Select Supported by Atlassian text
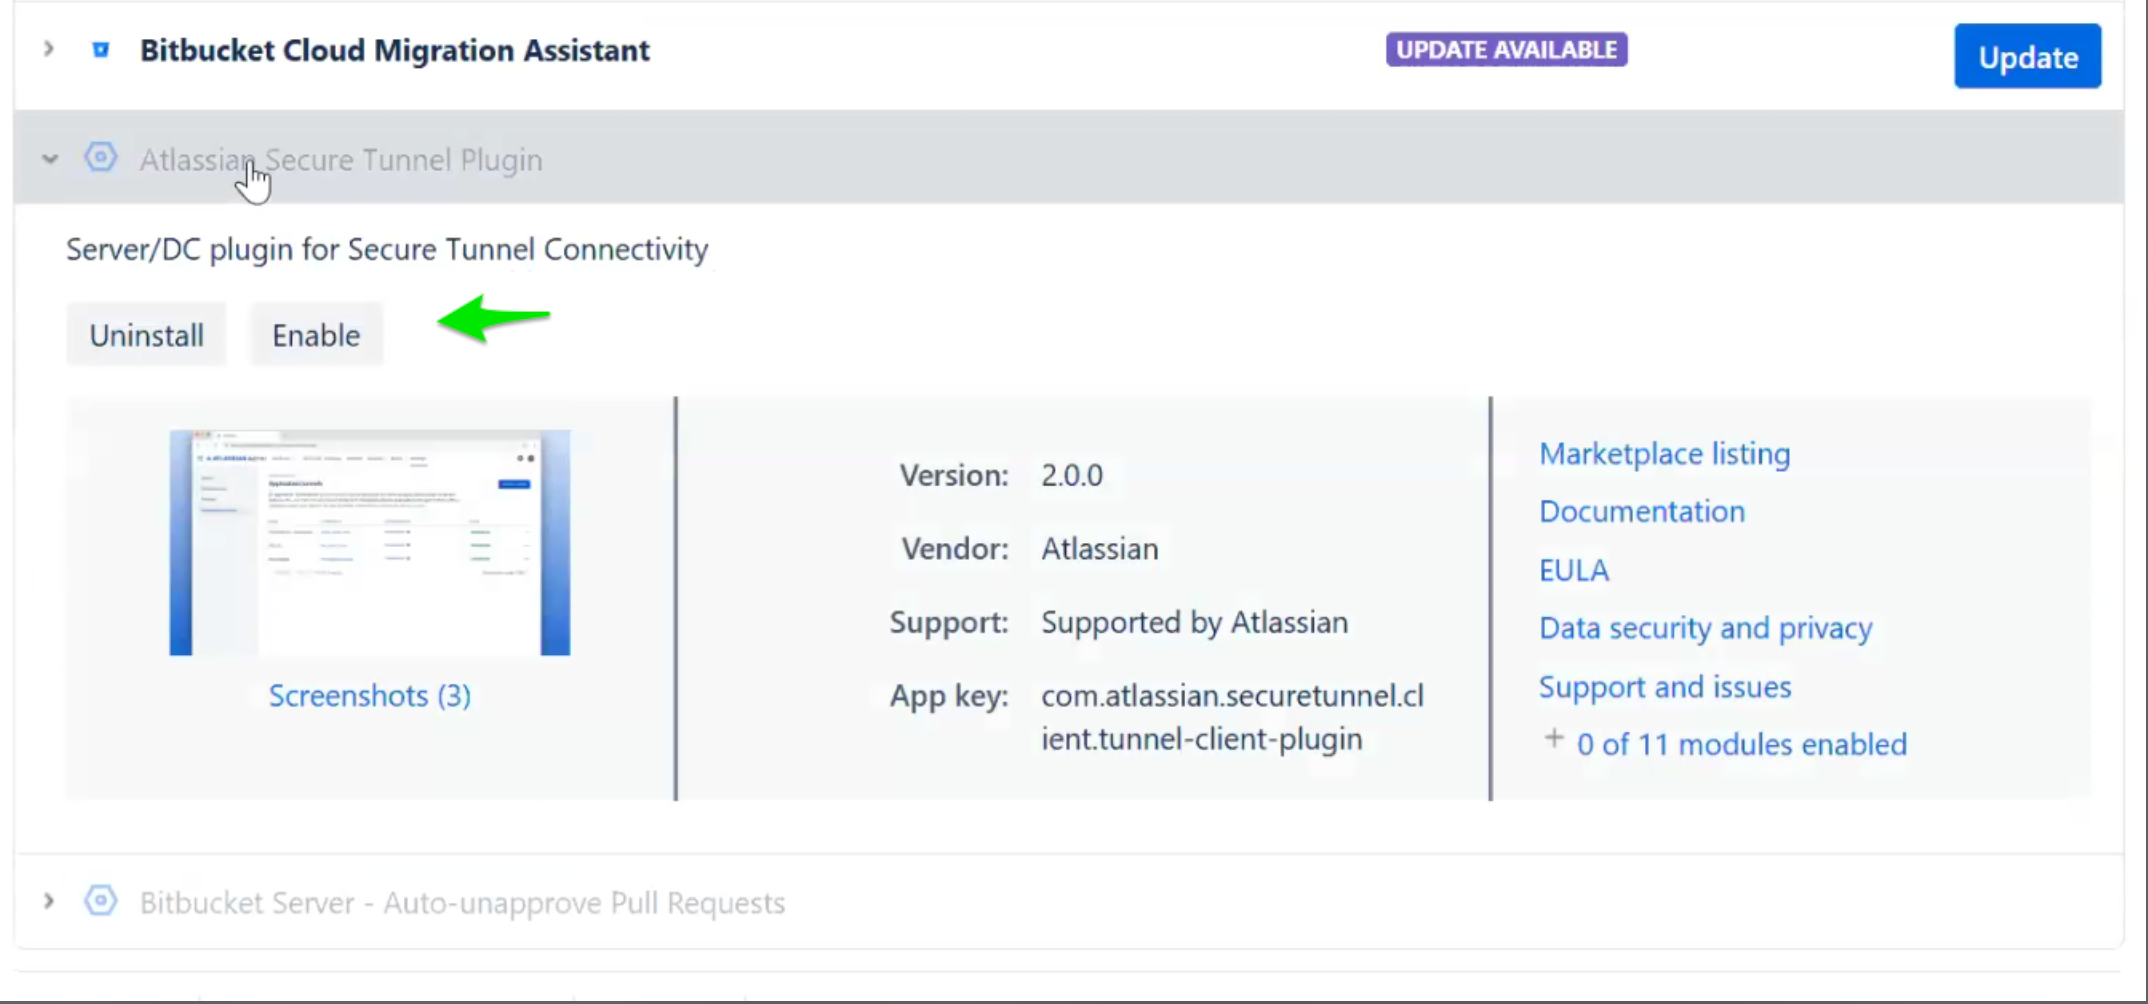This screenshot has height=1004, width=2148. pos(1194,622)
